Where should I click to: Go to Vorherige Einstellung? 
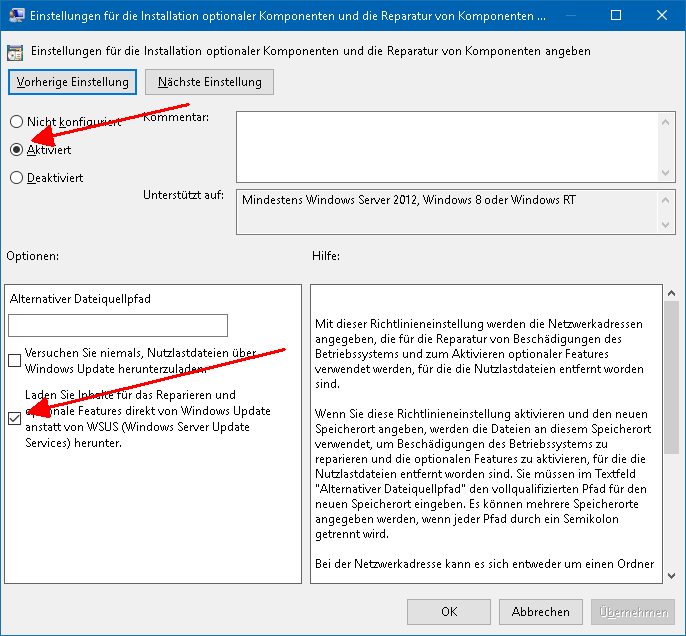[x=71, y=82]
